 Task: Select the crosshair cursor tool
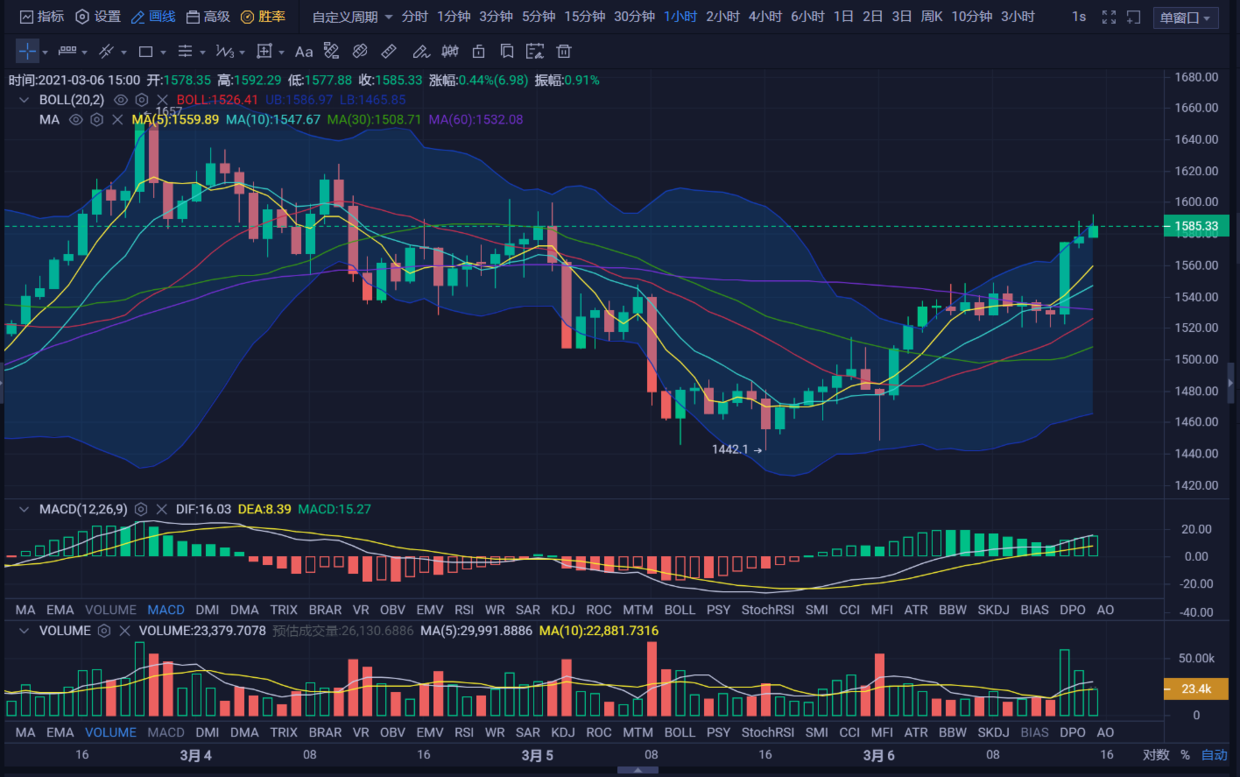coord(27,51)
